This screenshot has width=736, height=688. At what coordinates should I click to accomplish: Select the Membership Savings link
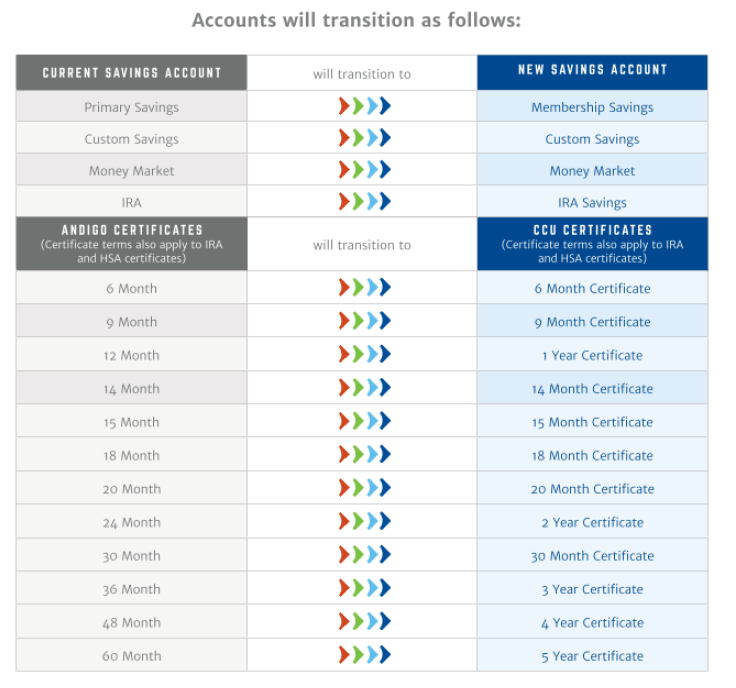pos(592,107)
